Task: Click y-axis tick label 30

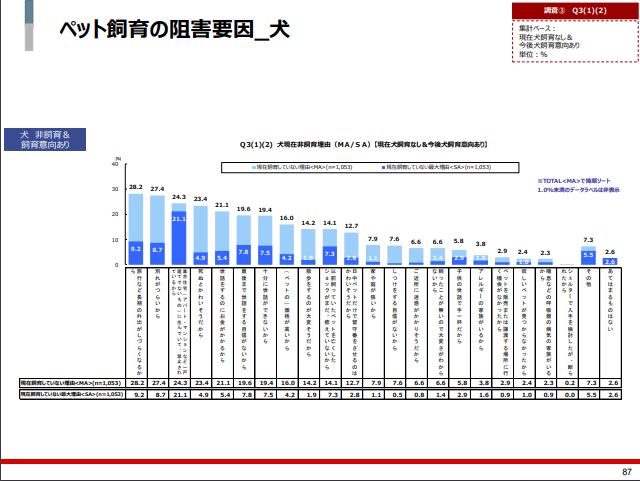Action: pyautogui.click(x=115, y=189)
